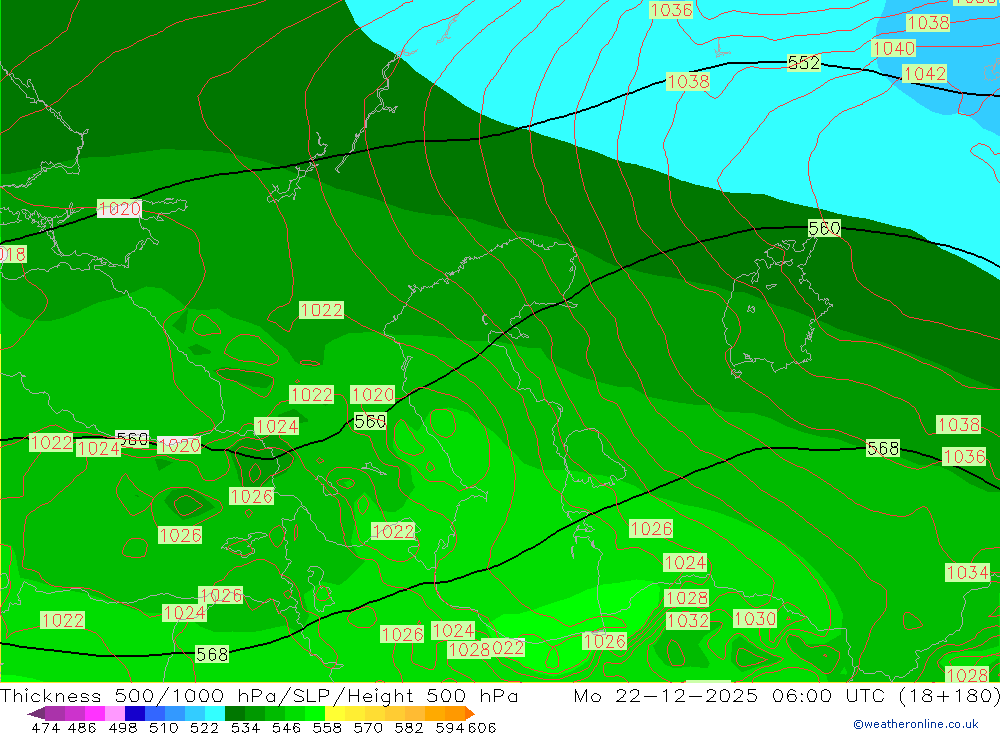
Task: Click the 534 legend value
Action: coord(246,727)
